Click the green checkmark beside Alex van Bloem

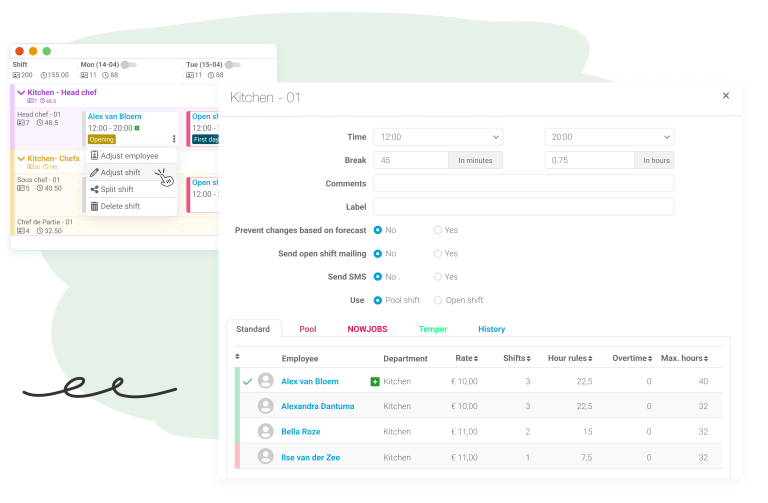pos(247,382)
